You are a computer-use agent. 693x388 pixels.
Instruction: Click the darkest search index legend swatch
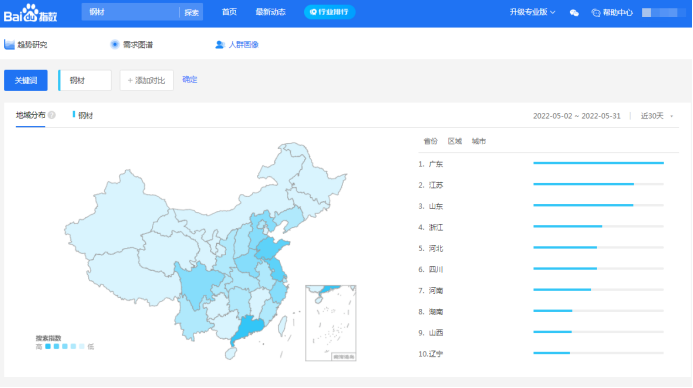48,346
